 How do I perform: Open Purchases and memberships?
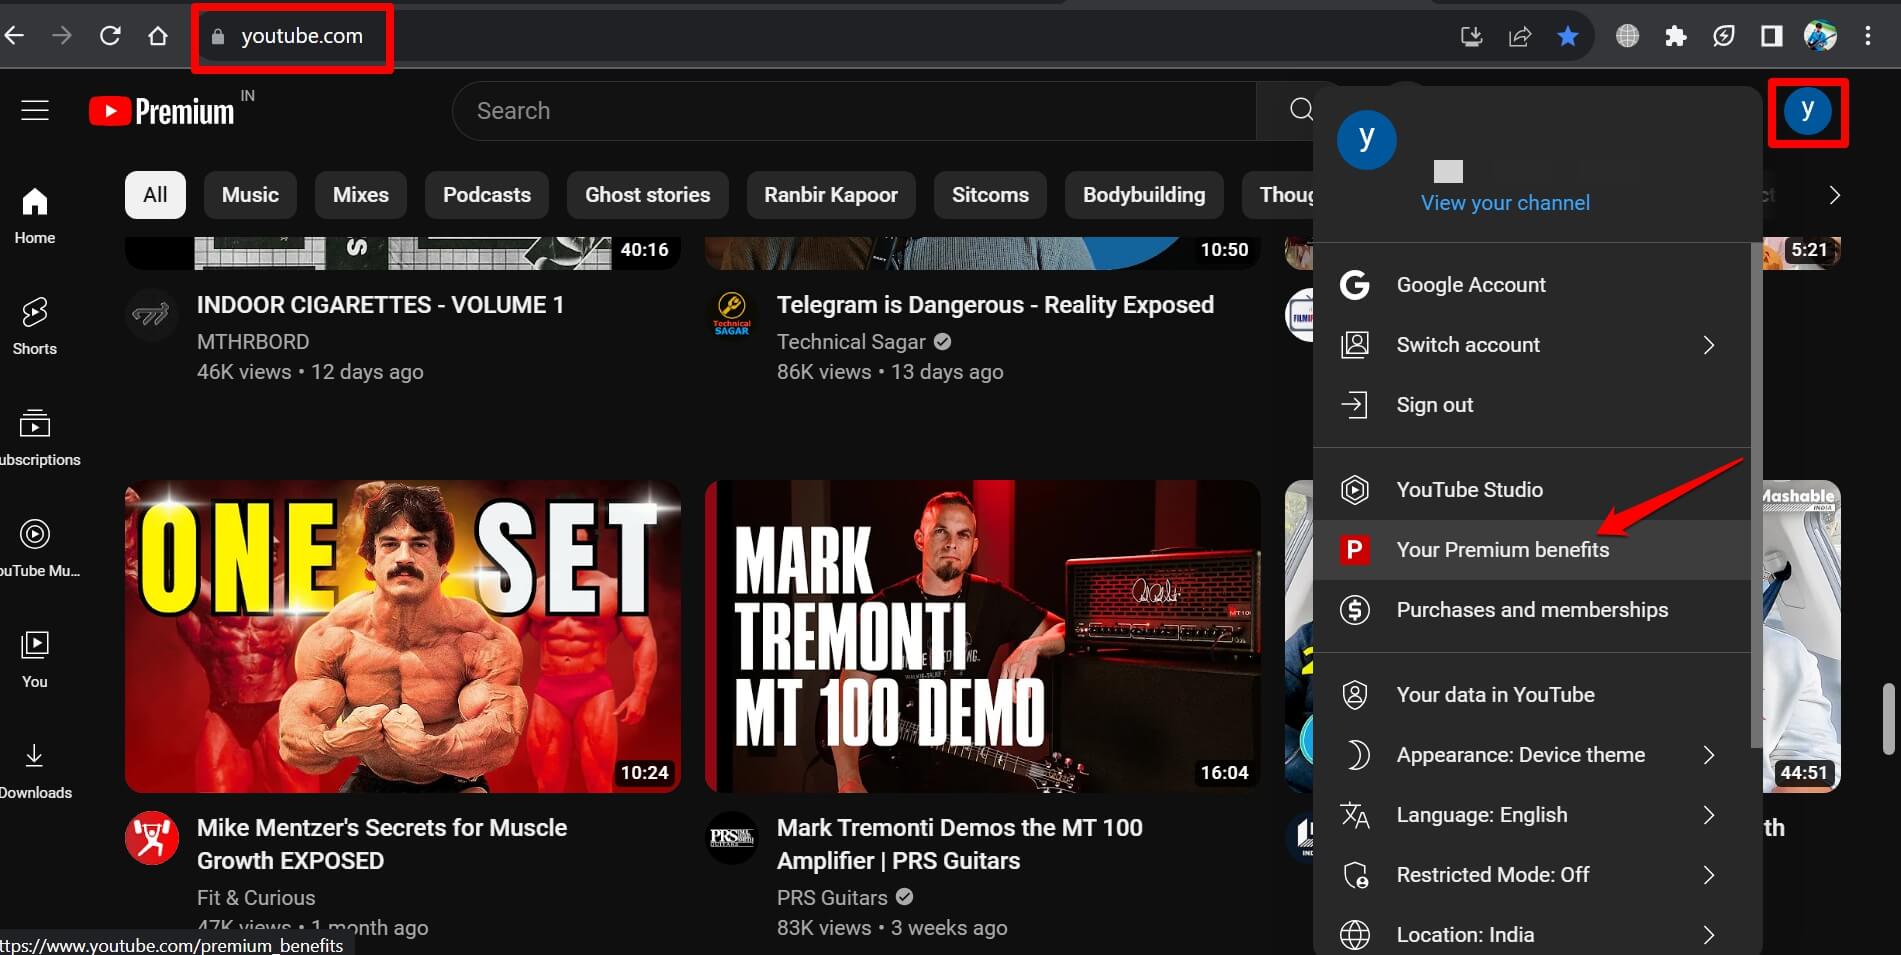tap(1531, 610)
